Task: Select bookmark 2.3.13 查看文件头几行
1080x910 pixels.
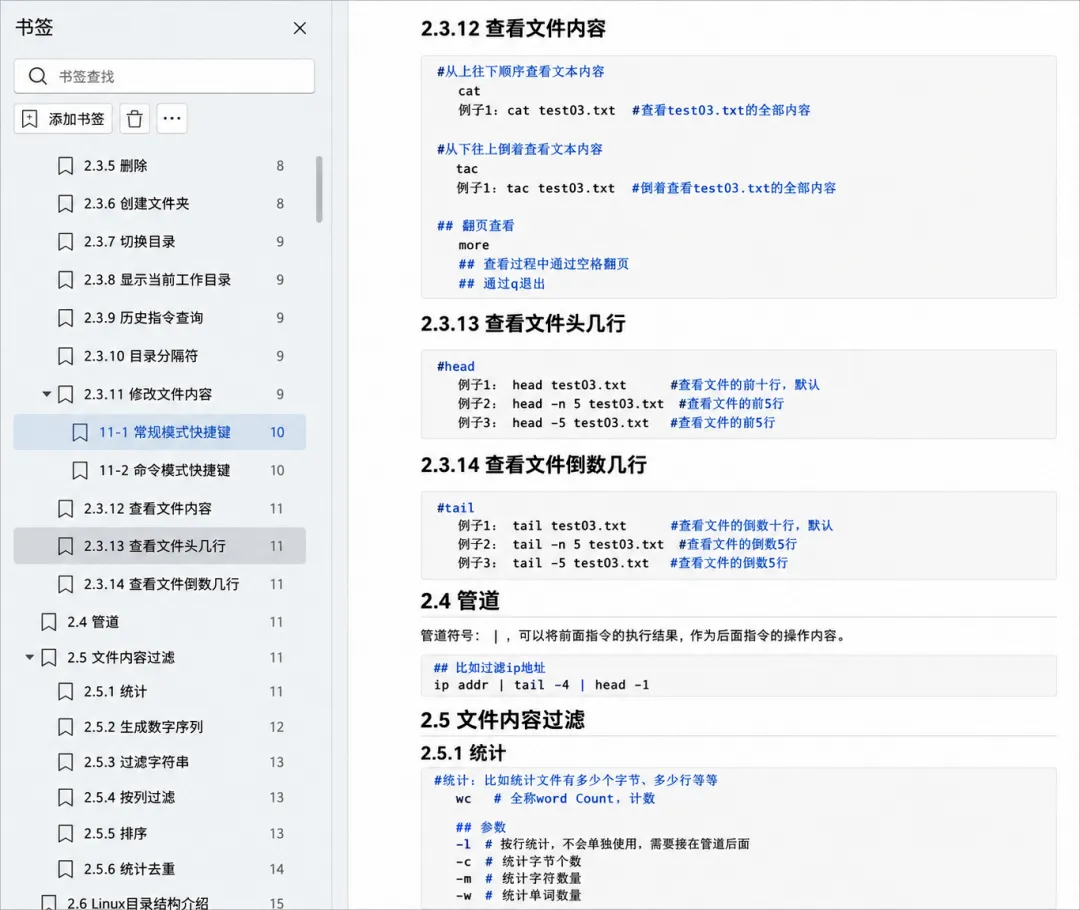Action: (x=160, y=546)
